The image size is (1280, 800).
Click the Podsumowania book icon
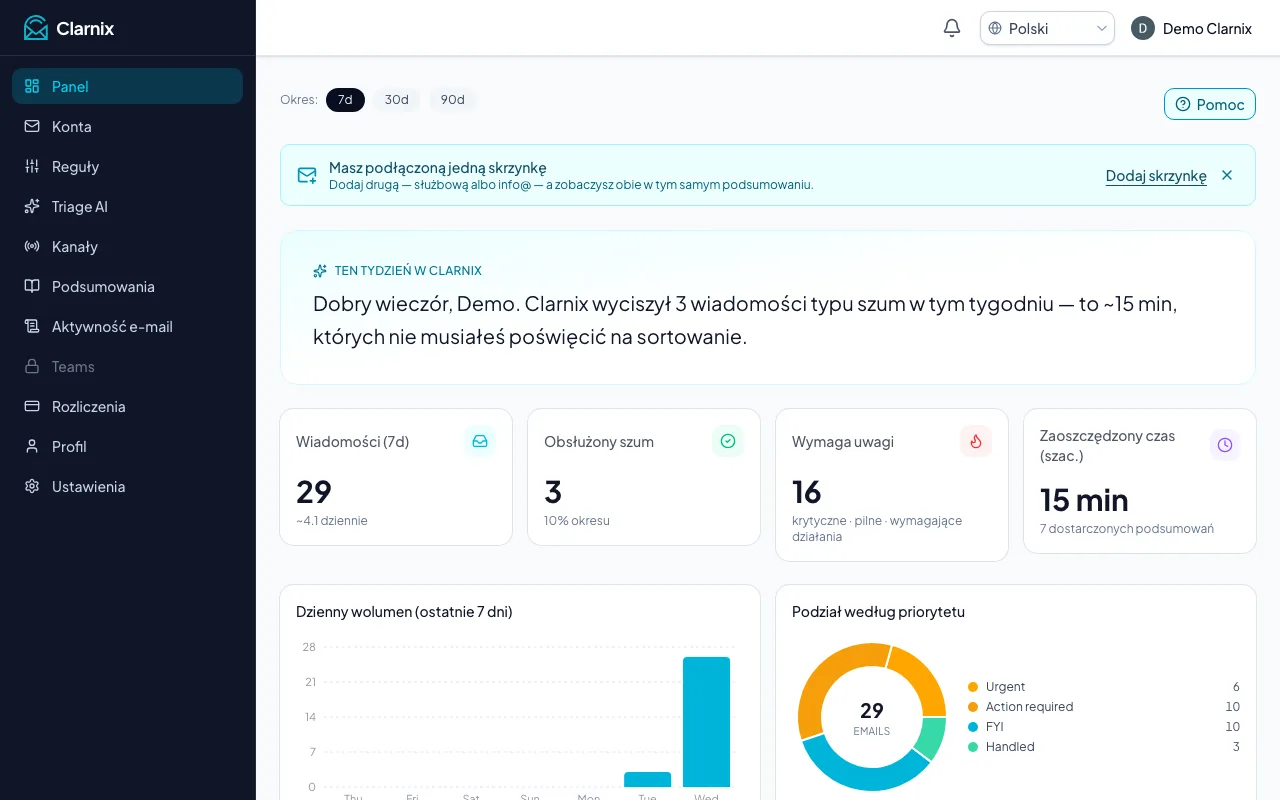[32, 286]
